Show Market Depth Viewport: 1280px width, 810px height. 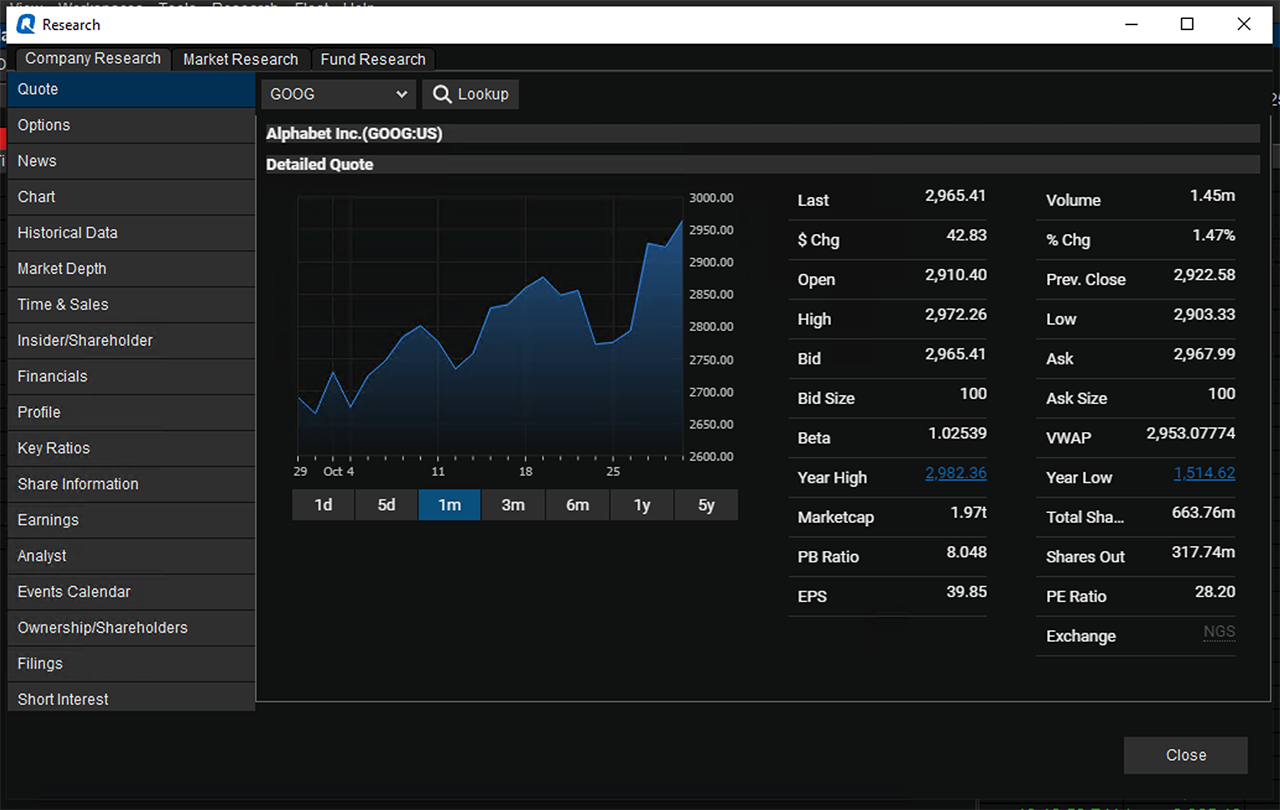click(x=131, y=269)
